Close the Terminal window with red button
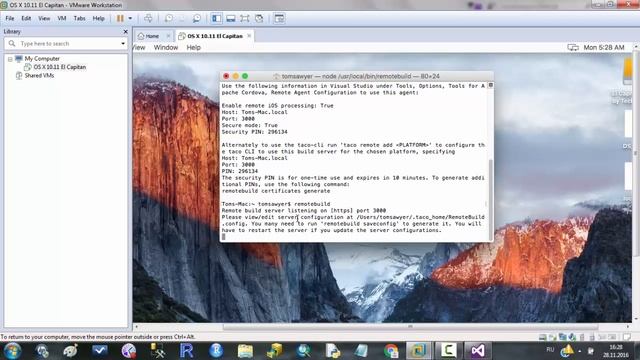 tap(226, 76)
